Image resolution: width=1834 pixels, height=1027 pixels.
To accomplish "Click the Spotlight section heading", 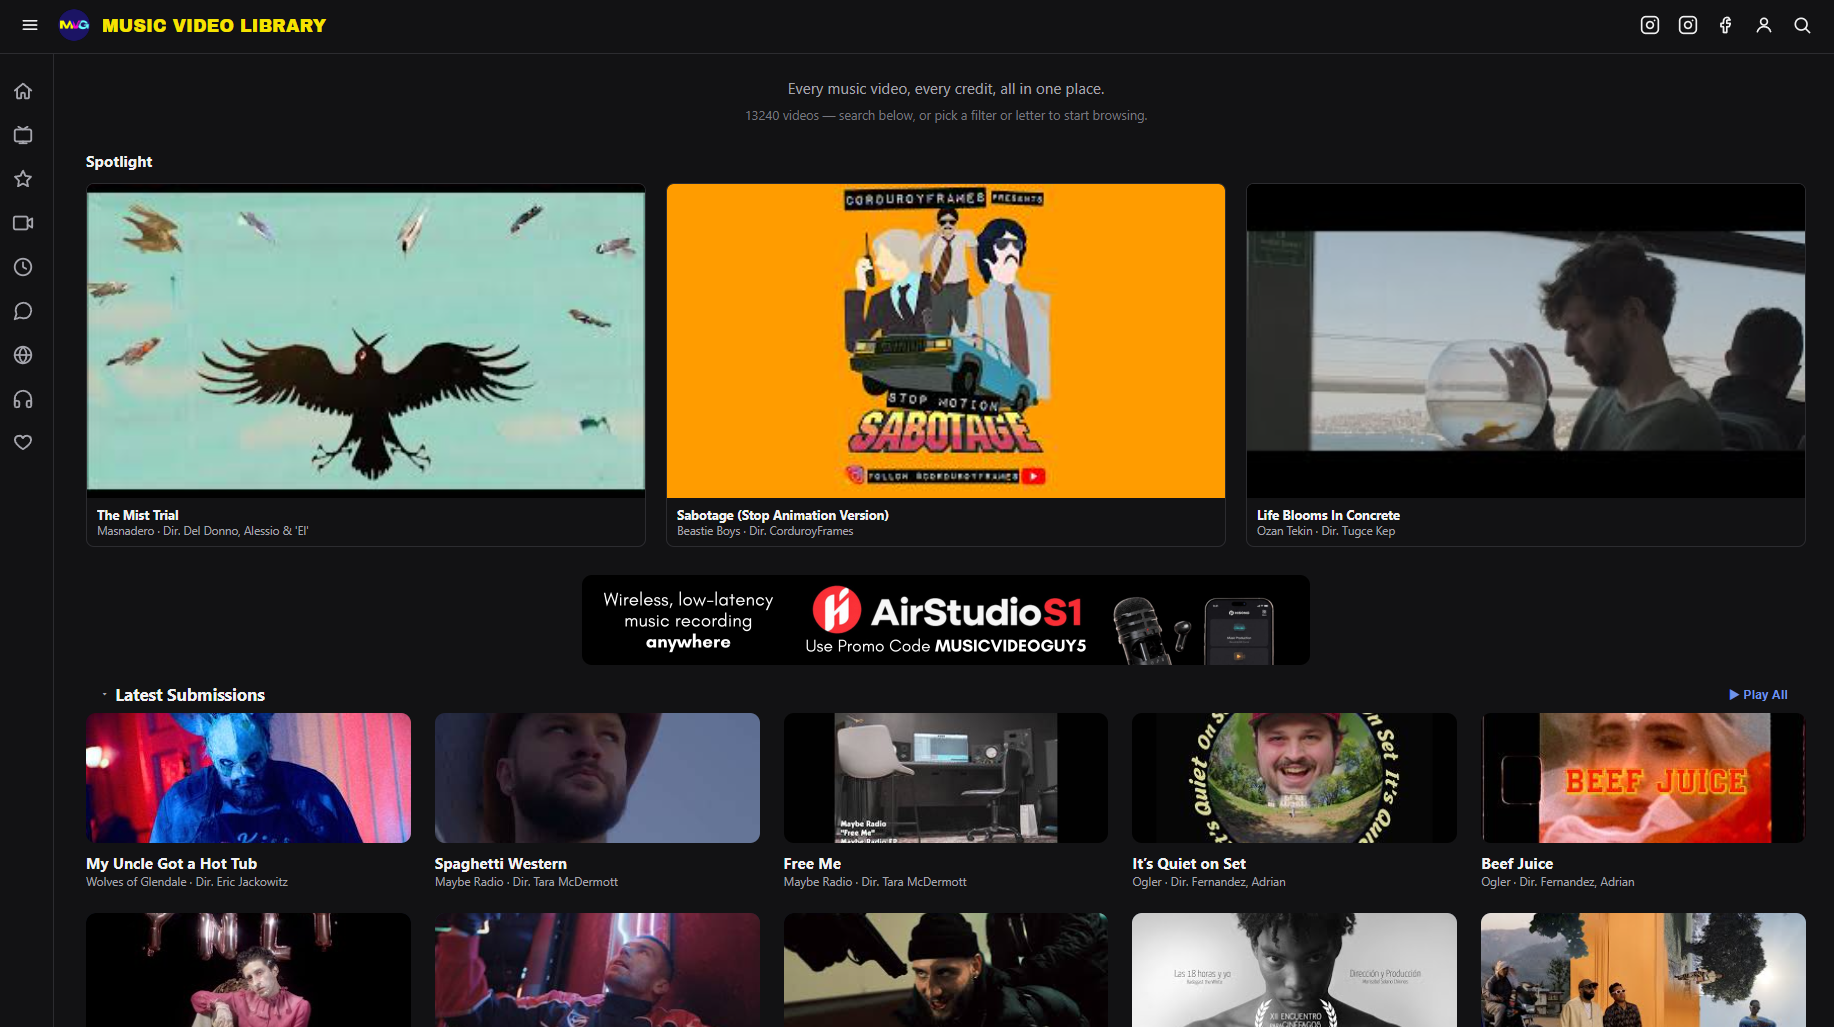I will 119,162.
